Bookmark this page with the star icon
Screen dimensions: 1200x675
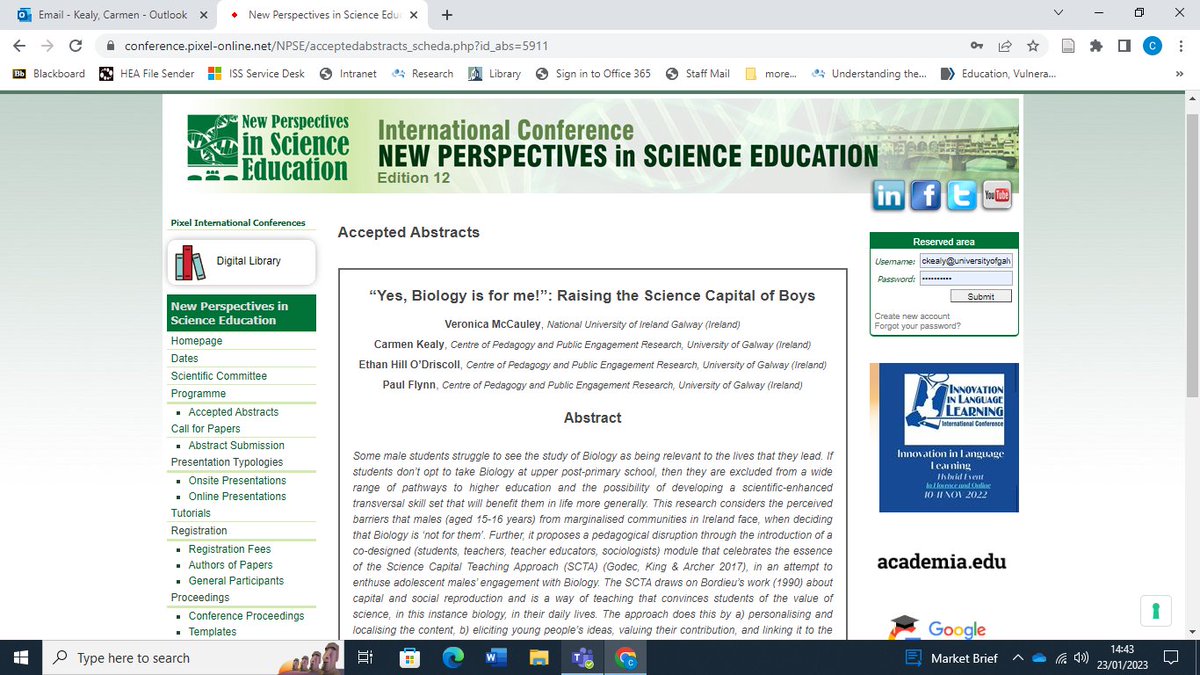pyautogui.click(x=1033, y=46)
